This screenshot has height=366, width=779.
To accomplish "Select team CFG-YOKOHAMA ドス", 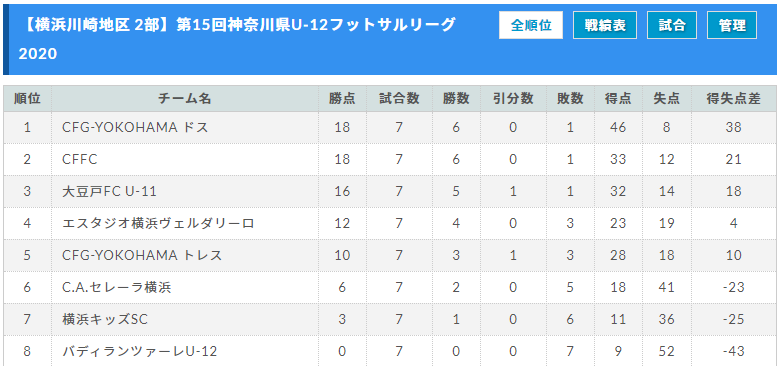I will (x=135, y=128).
